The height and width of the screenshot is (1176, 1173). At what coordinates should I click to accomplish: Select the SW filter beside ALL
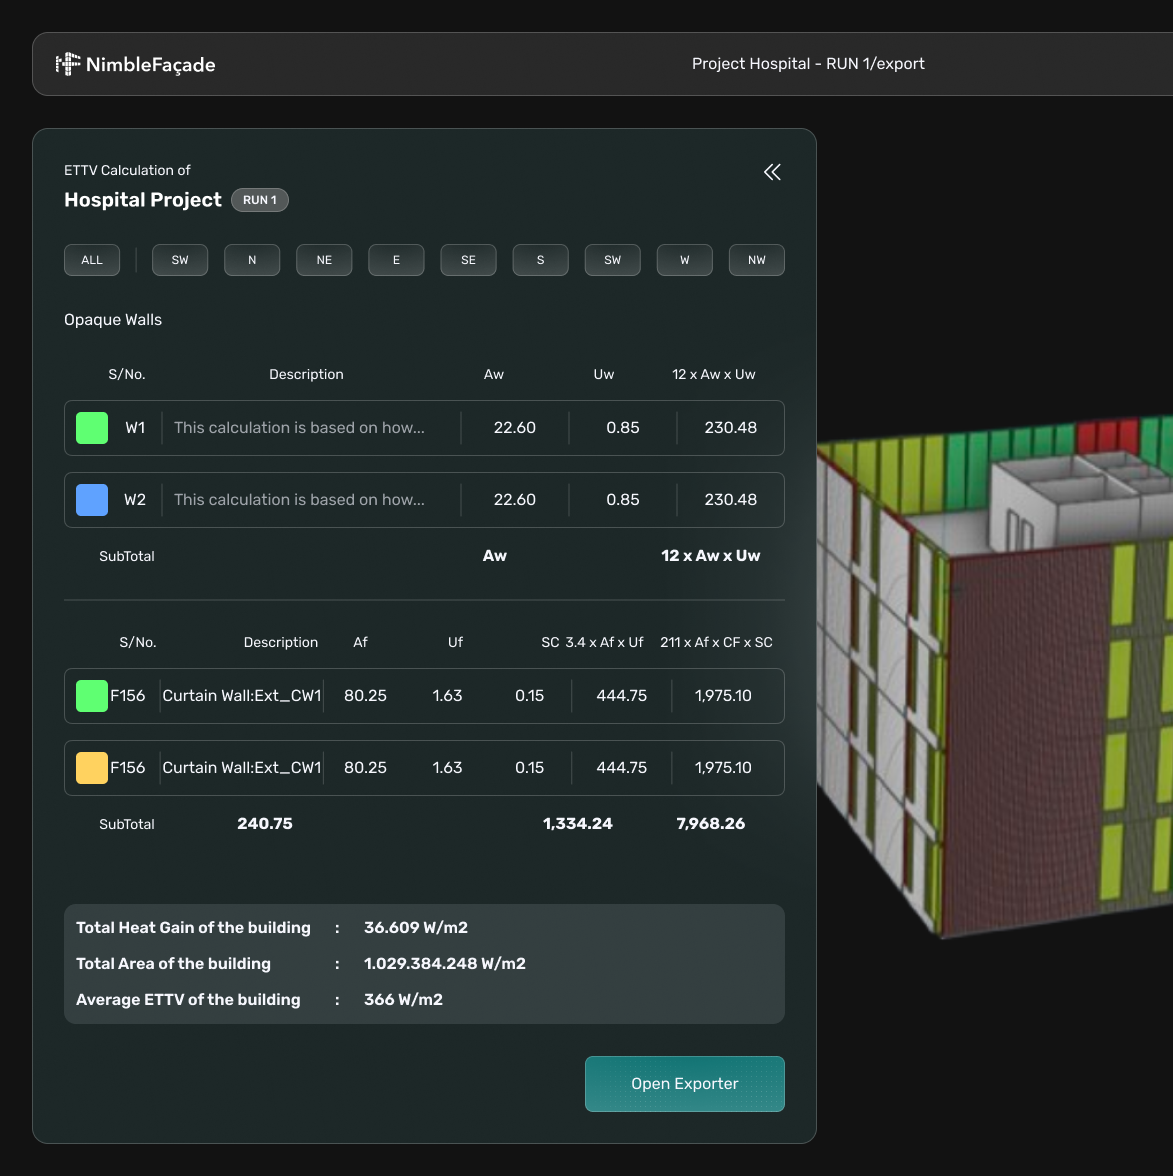[180, 260]
